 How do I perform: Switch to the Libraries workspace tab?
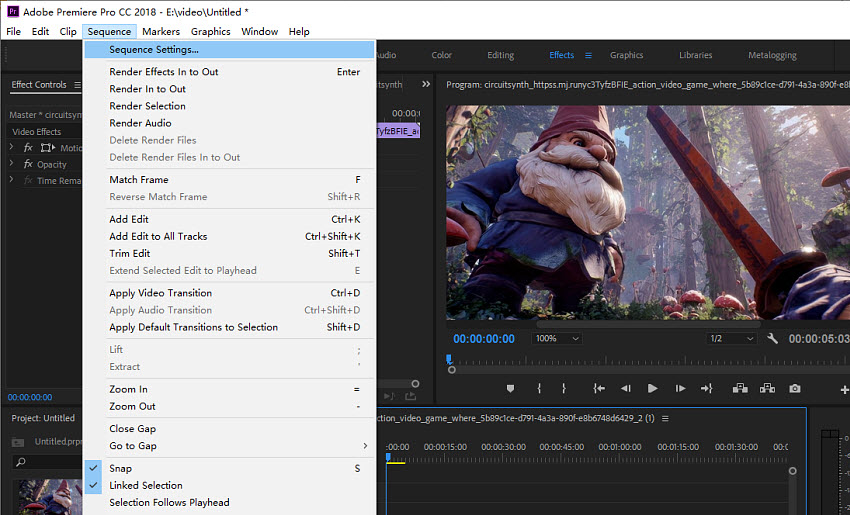point(696,55)
